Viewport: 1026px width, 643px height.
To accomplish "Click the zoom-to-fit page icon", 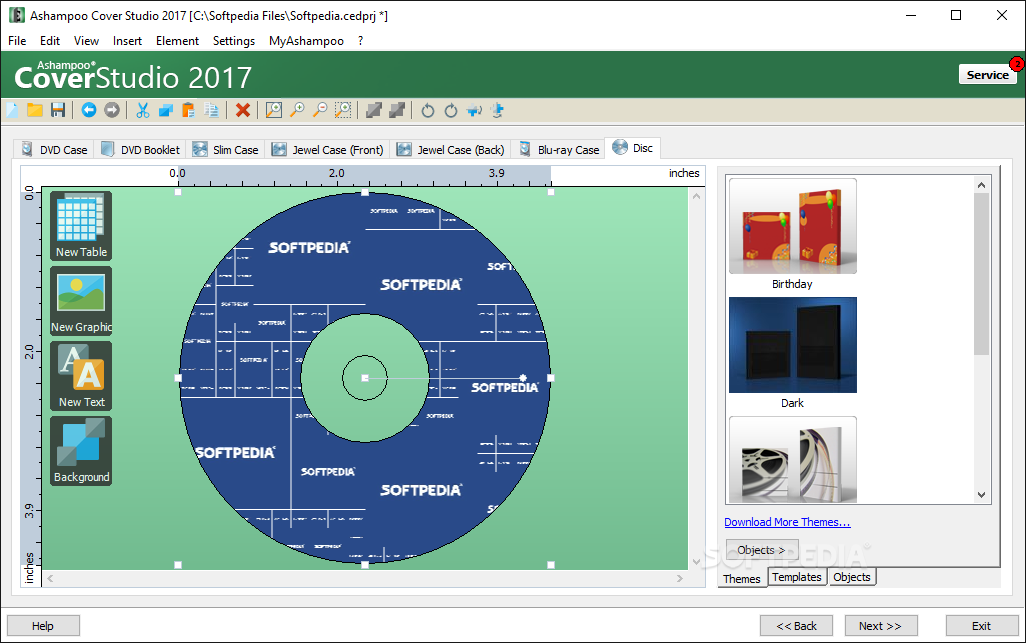I will [274, 110].
